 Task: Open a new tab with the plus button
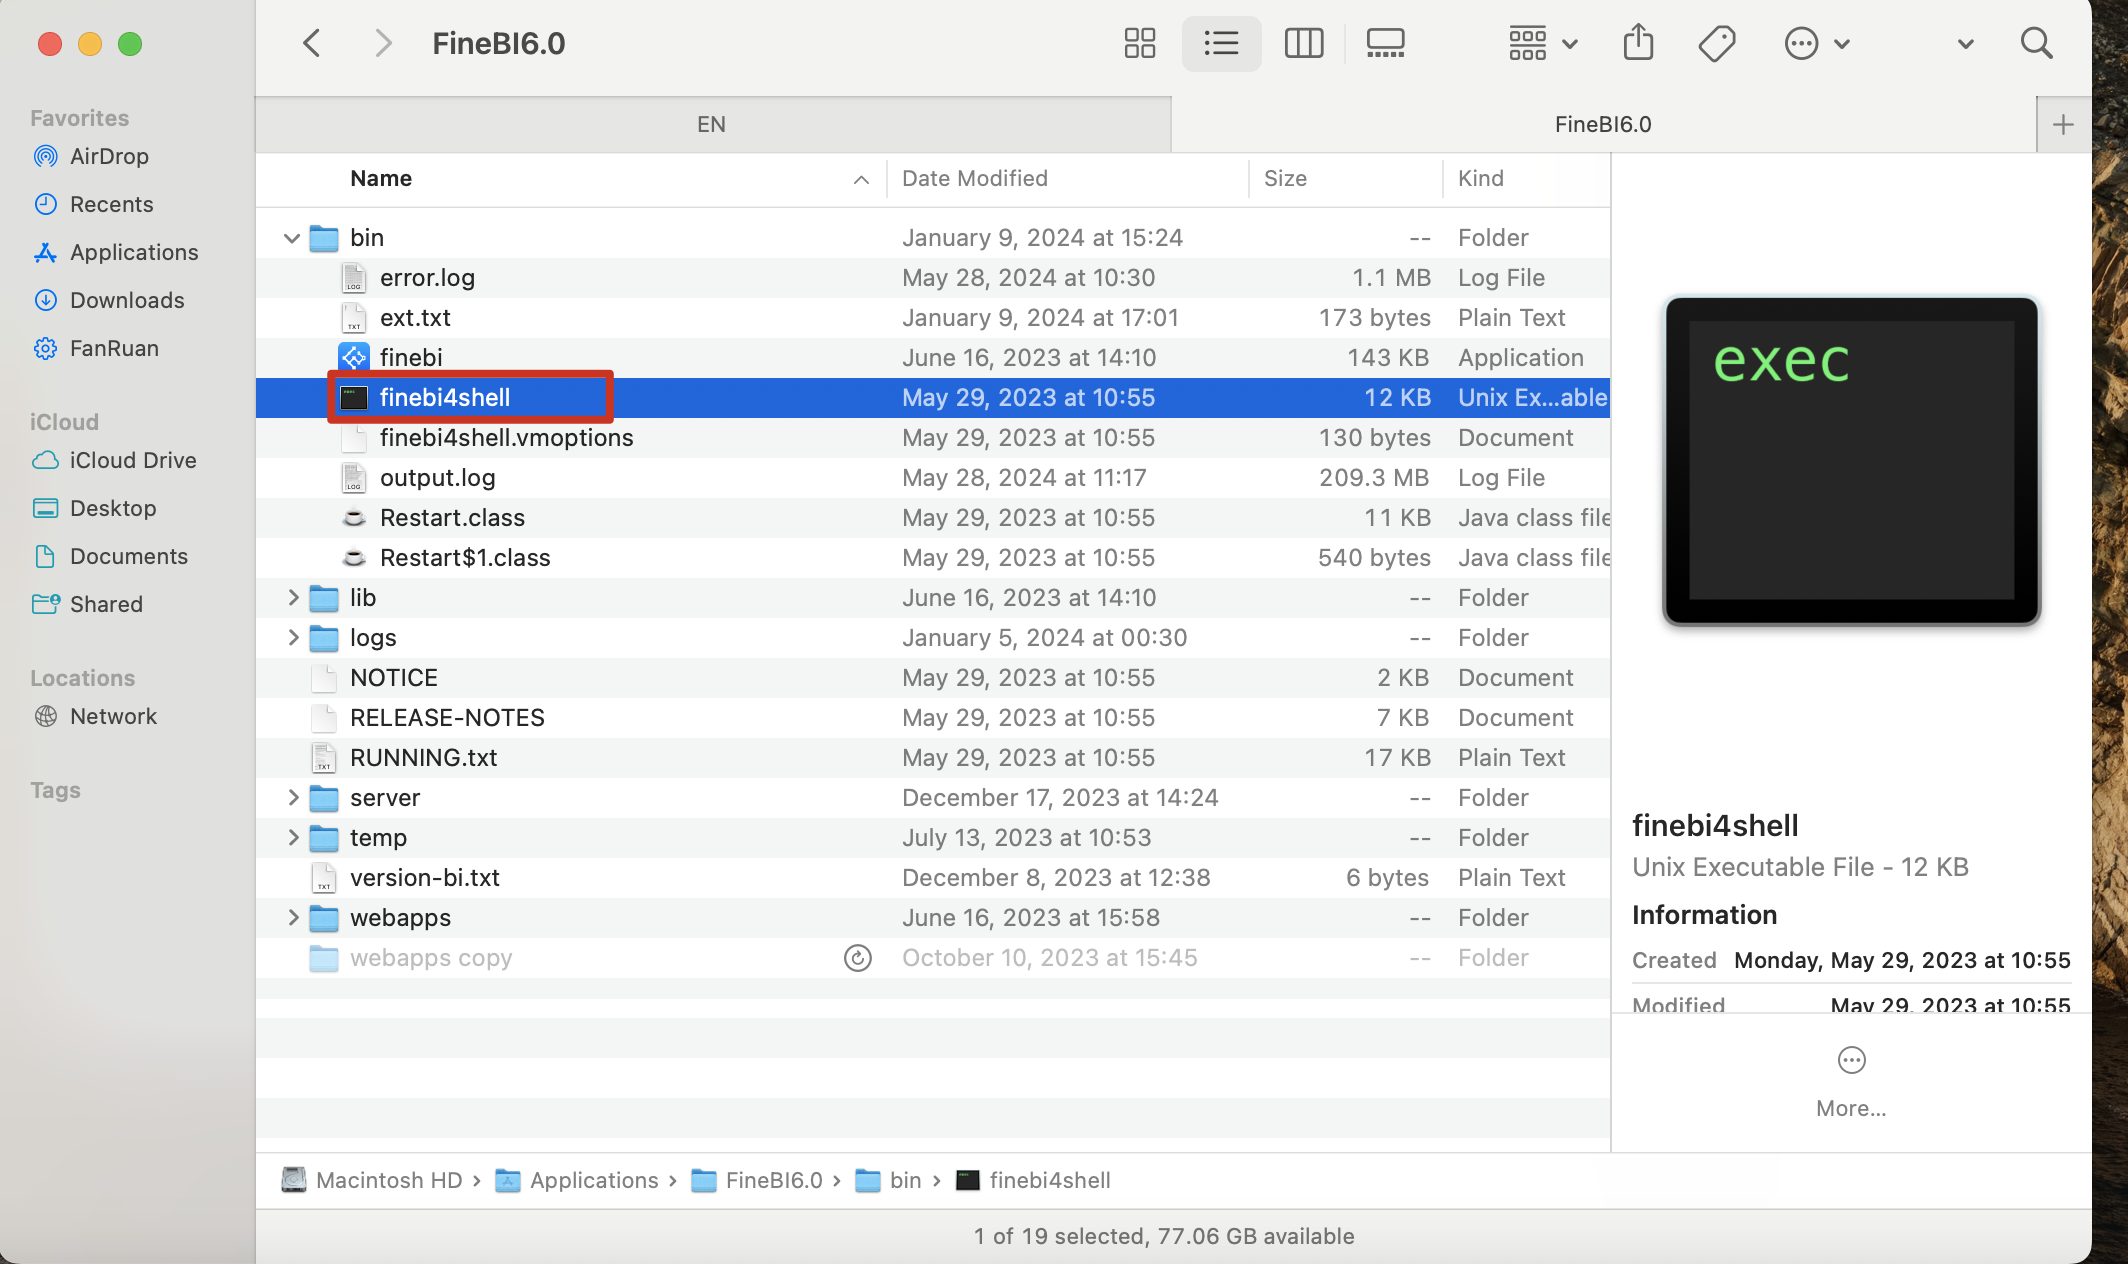point(2062,124)
